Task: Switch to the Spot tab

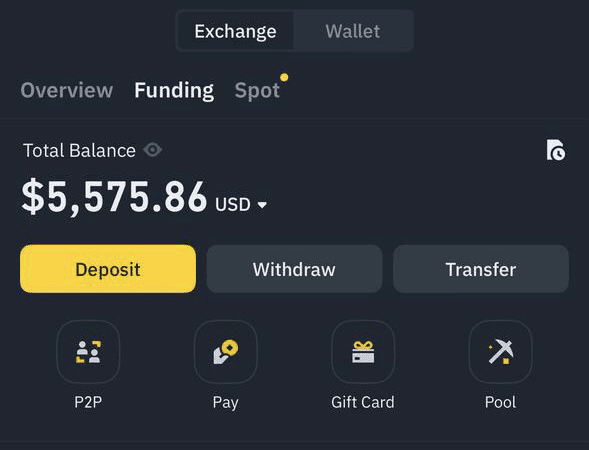Action: coord(257,91)
